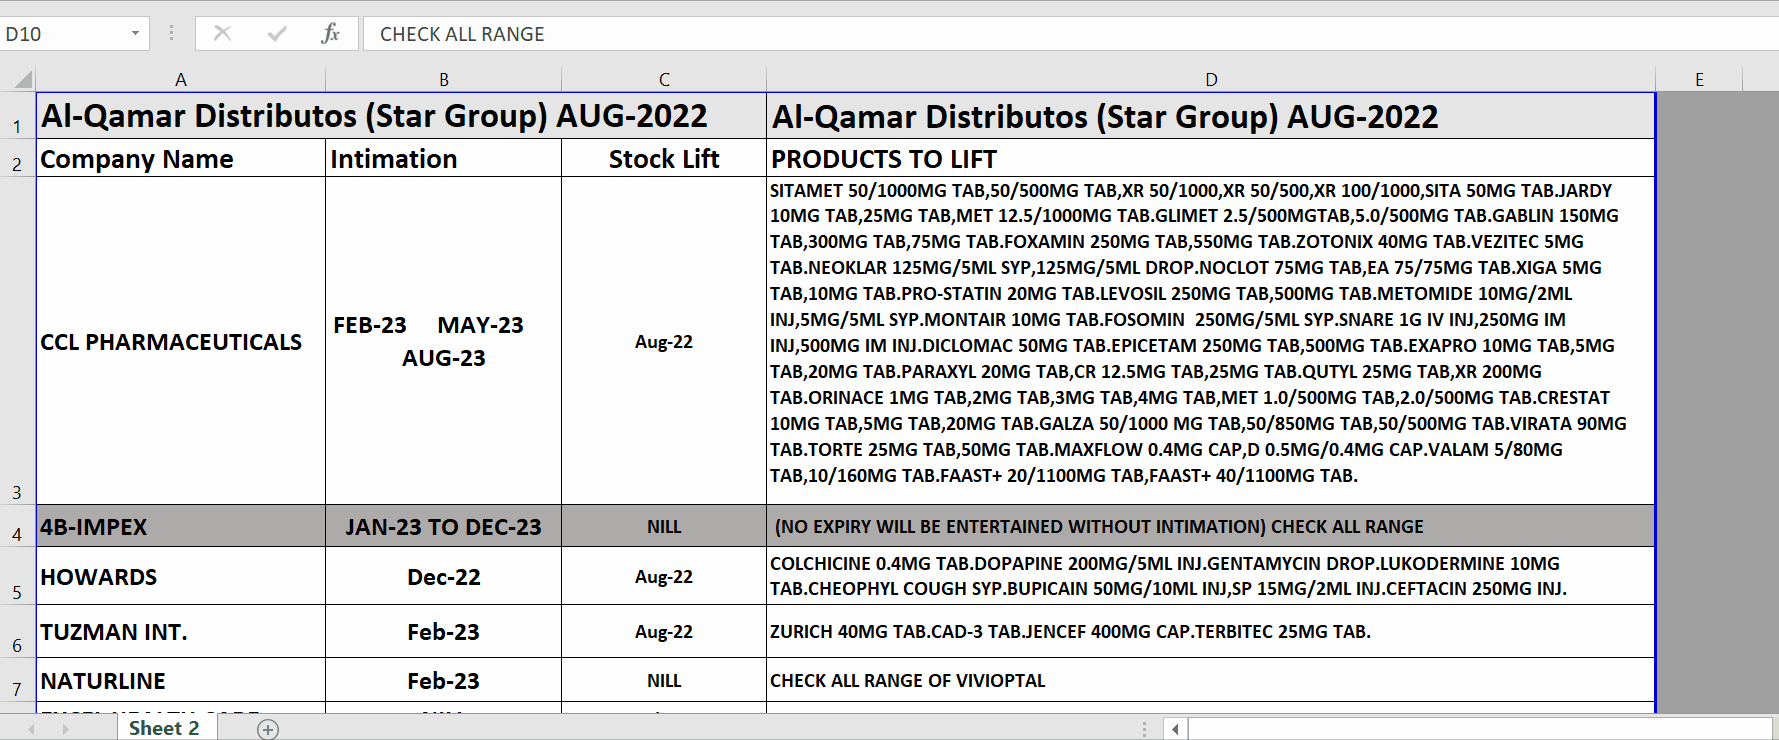Click the Enter checkmark formula bar icon
This screenshot has width=1779, height=740.
tap(277, 34)
